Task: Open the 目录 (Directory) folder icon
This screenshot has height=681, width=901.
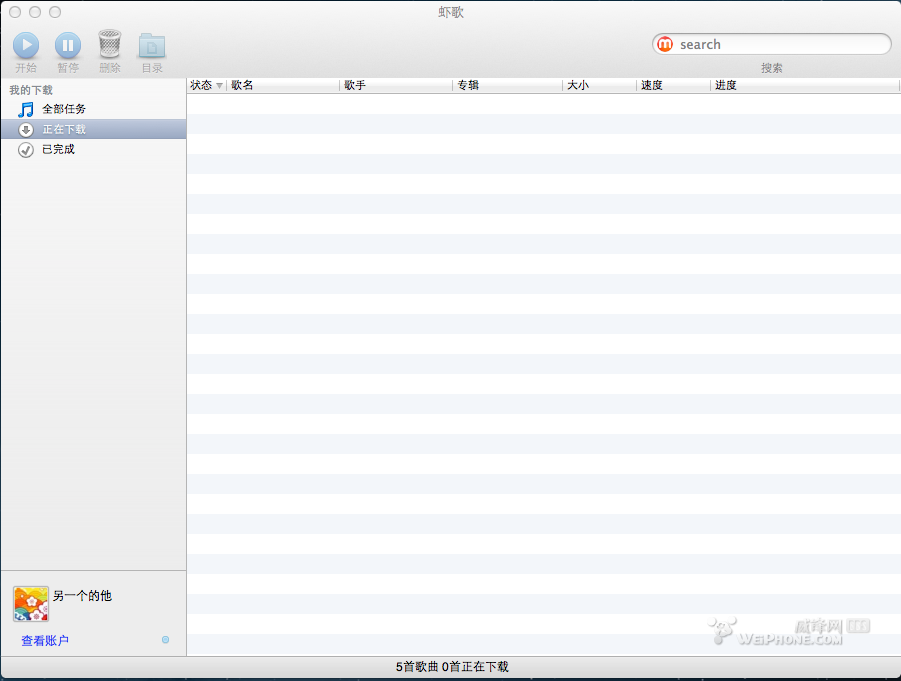Action: click(x=151, y=45)
